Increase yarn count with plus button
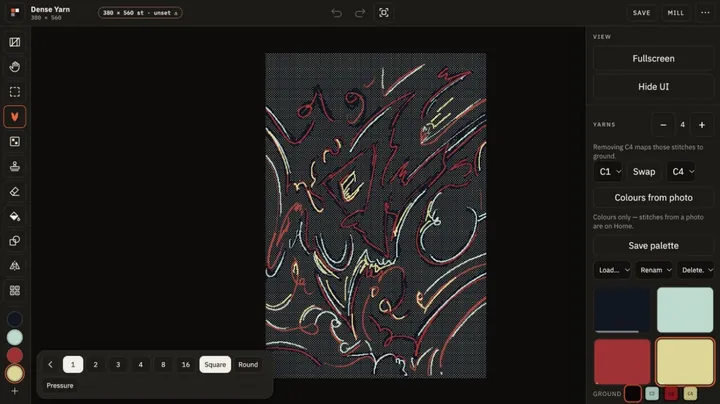 tap(702, 125)
